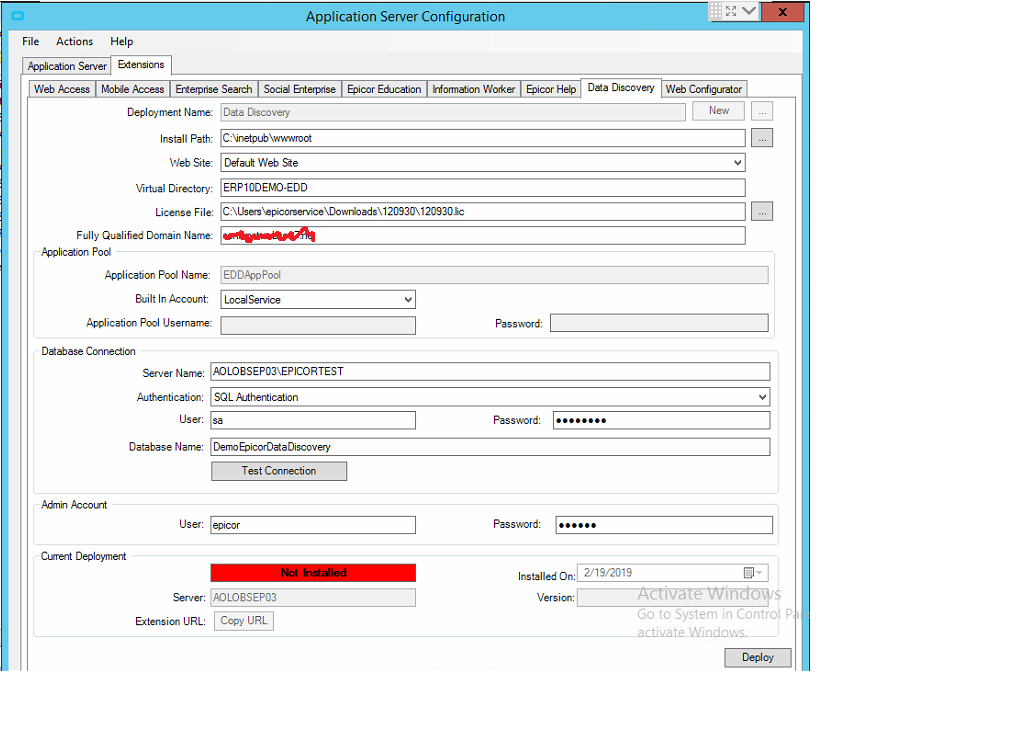Screen dimensions: 1019x734
Task: Click the ellipsis button beside New
Action: point(762,112)
